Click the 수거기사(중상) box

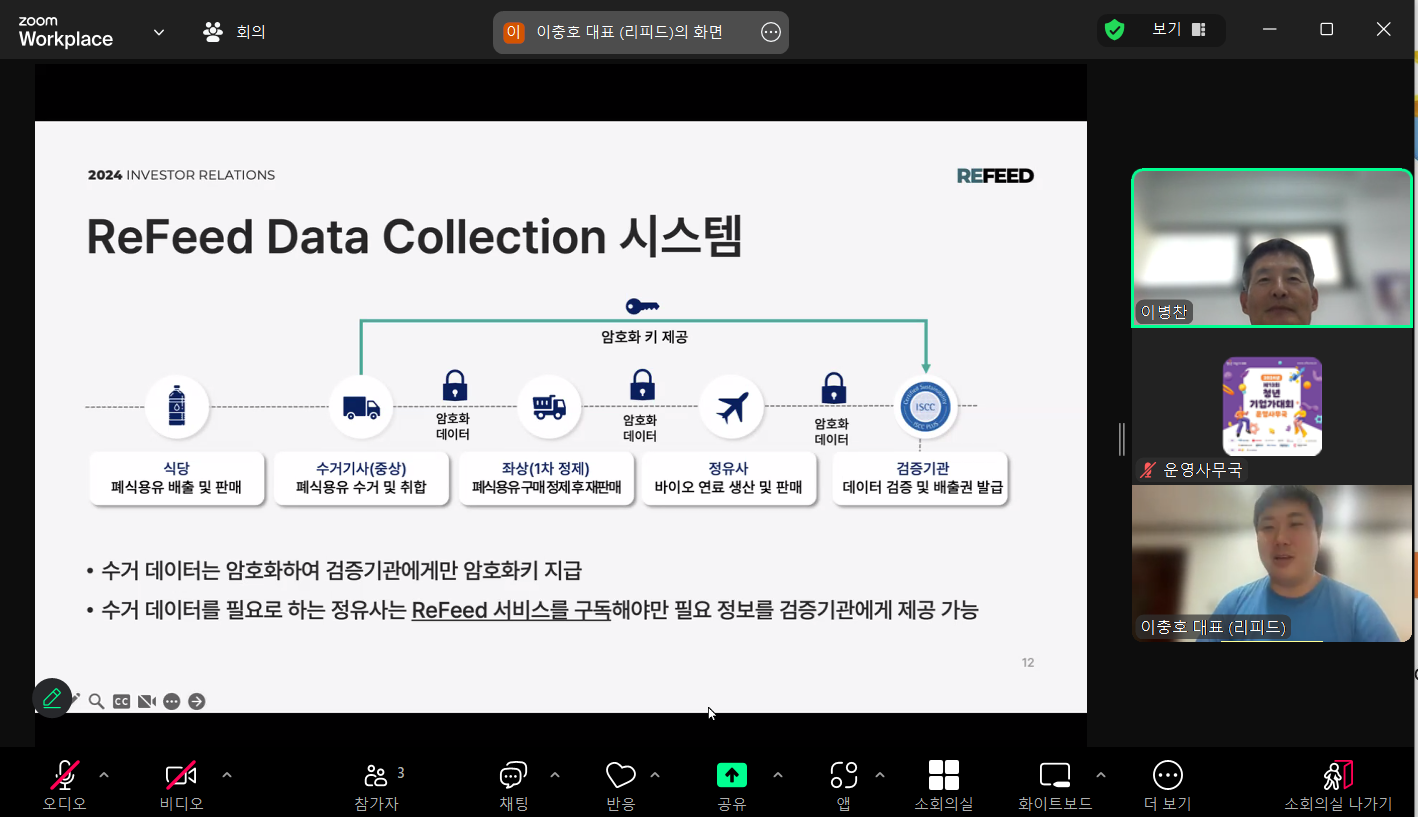pos(361,478)
